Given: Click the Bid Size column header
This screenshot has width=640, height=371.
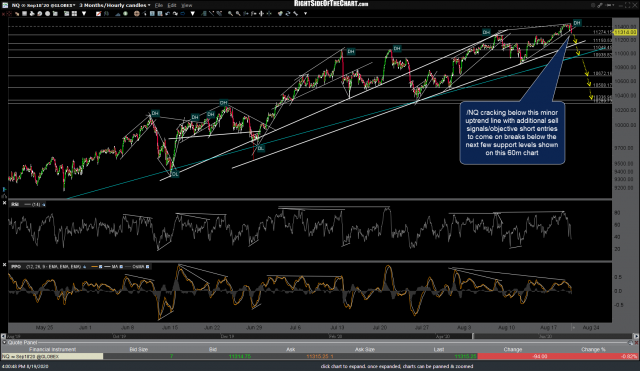Looking at the screenshot, I should pos(138,349).
